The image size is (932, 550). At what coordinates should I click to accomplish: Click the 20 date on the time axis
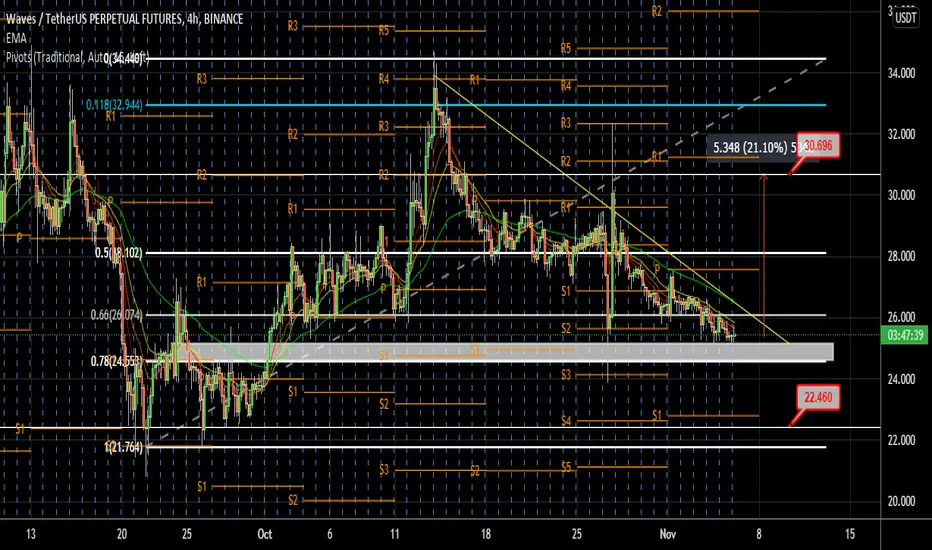[122, 534]
